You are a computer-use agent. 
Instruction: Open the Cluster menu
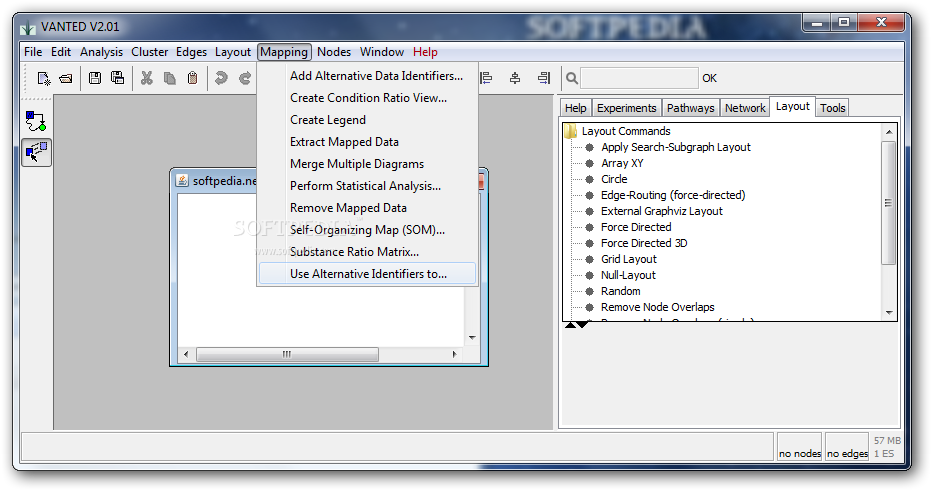point(149,52)
